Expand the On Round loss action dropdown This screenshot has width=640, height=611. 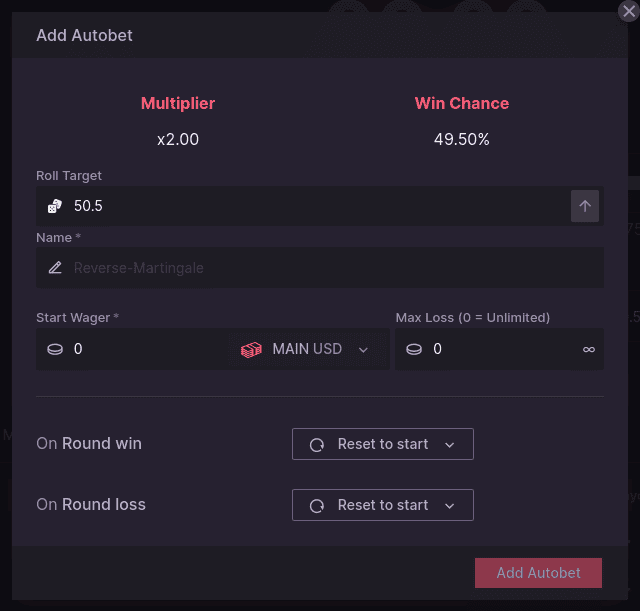tap(382, 505)
